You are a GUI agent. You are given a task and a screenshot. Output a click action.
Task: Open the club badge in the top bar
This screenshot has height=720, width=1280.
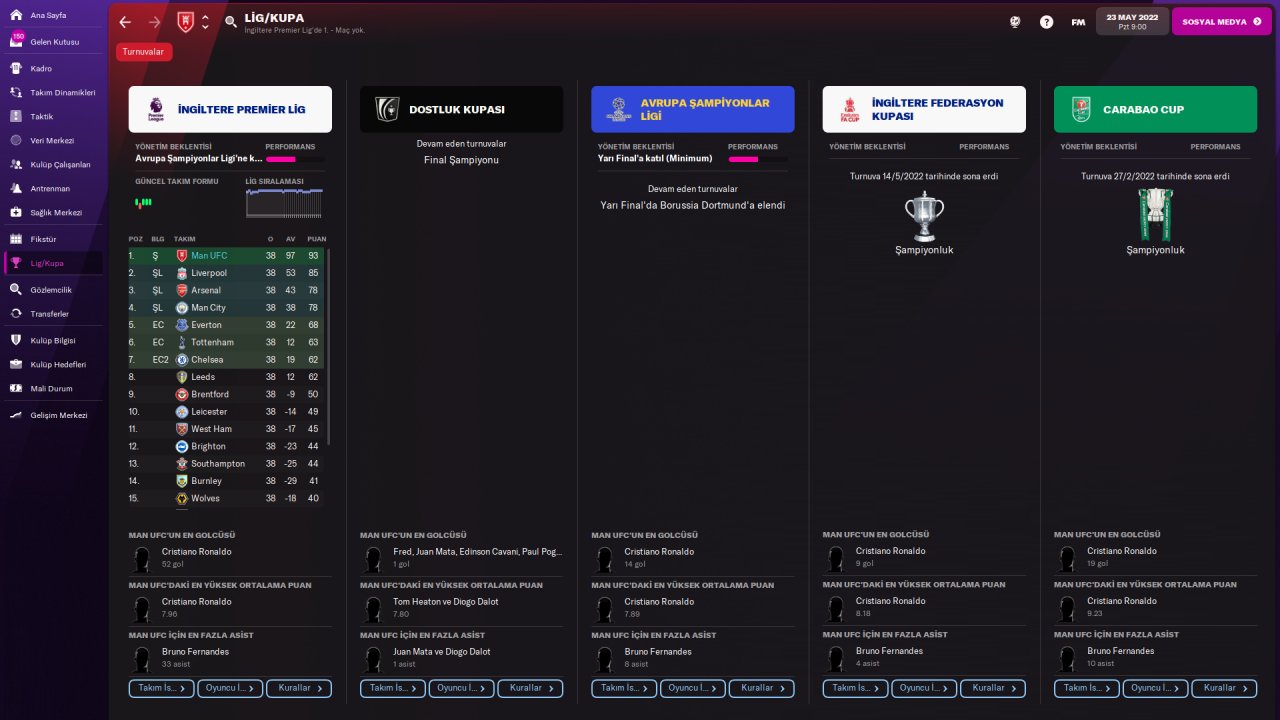pos(186,22)
